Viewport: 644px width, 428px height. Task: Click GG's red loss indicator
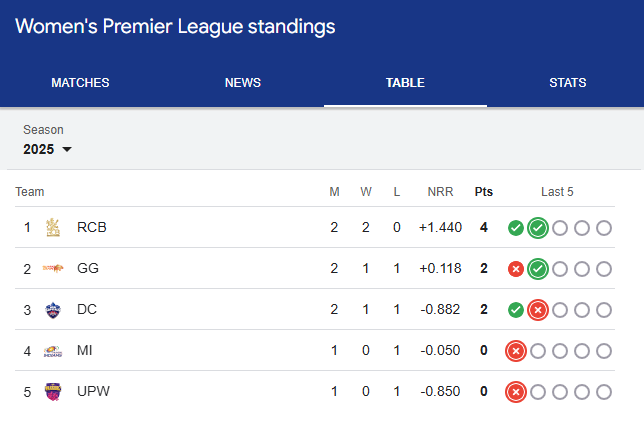[516, 269]
